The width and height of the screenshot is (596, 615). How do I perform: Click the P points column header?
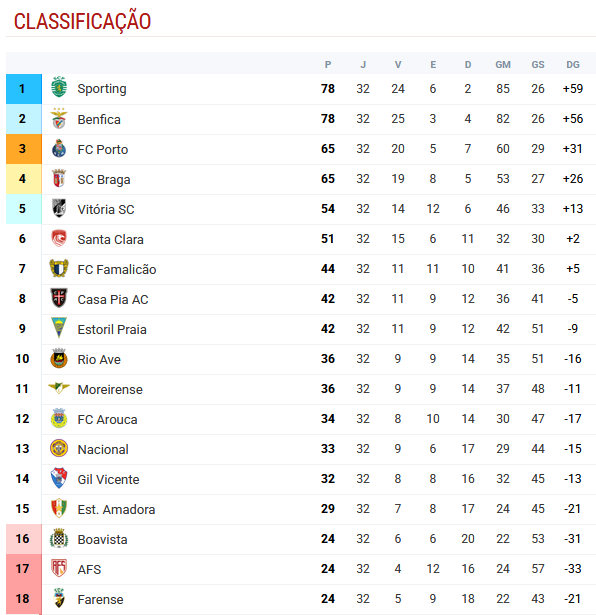click(x=328, y=65)
